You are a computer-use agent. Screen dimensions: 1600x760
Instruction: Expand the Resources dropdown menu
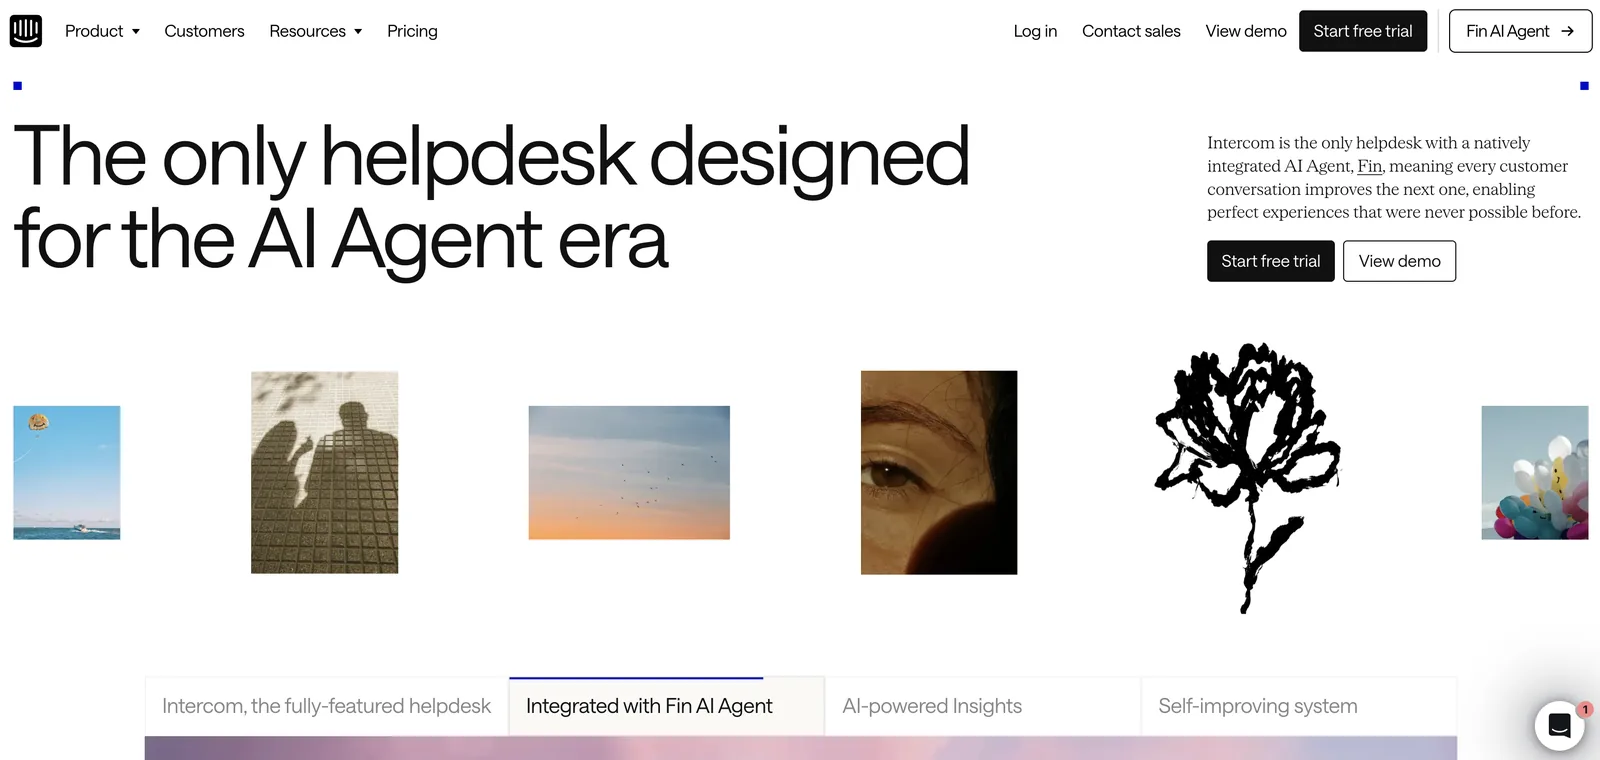(315, 31)
